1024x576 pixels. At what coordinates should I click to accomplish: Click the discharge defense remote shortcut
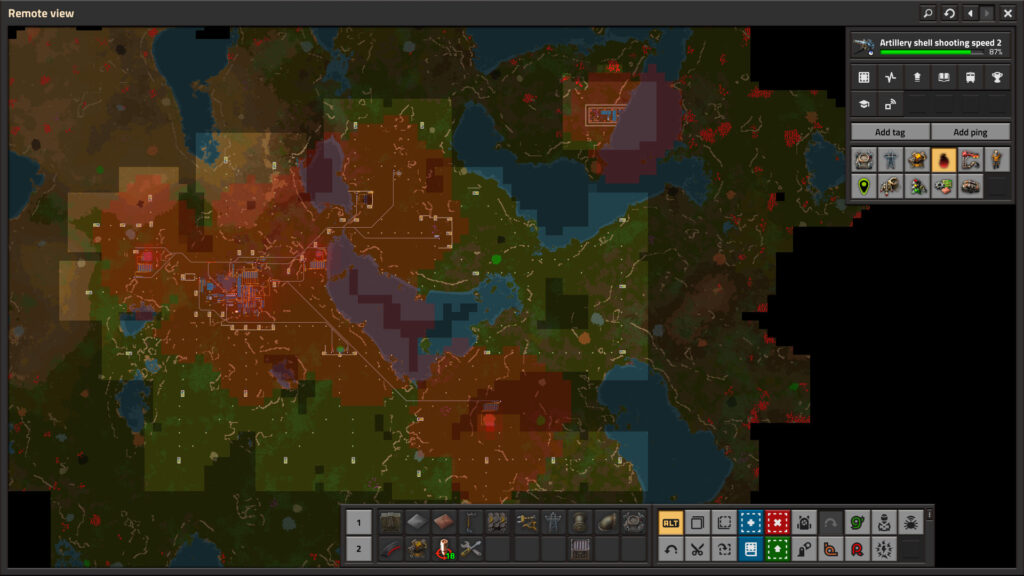point(884,549)
